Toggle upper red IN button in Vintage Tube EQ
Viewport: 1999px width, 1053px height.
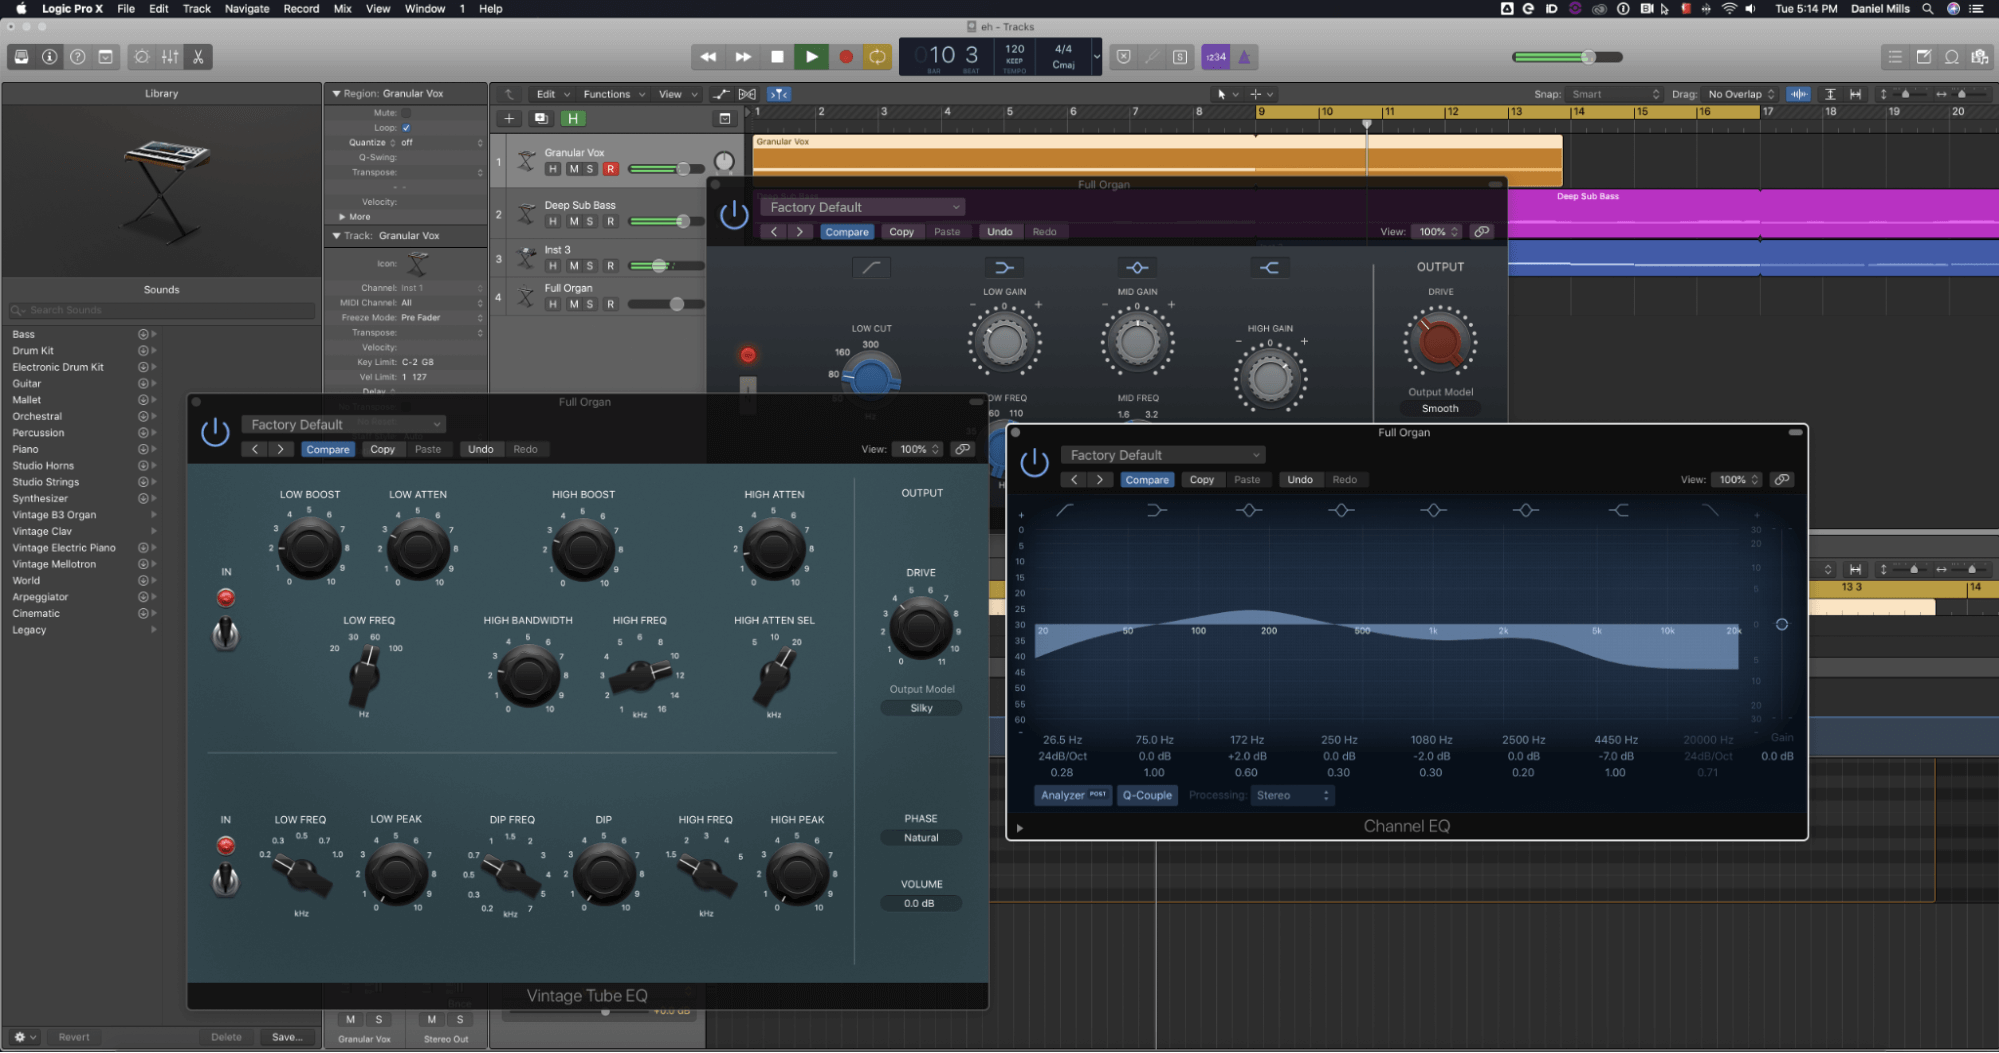[226, 598]
